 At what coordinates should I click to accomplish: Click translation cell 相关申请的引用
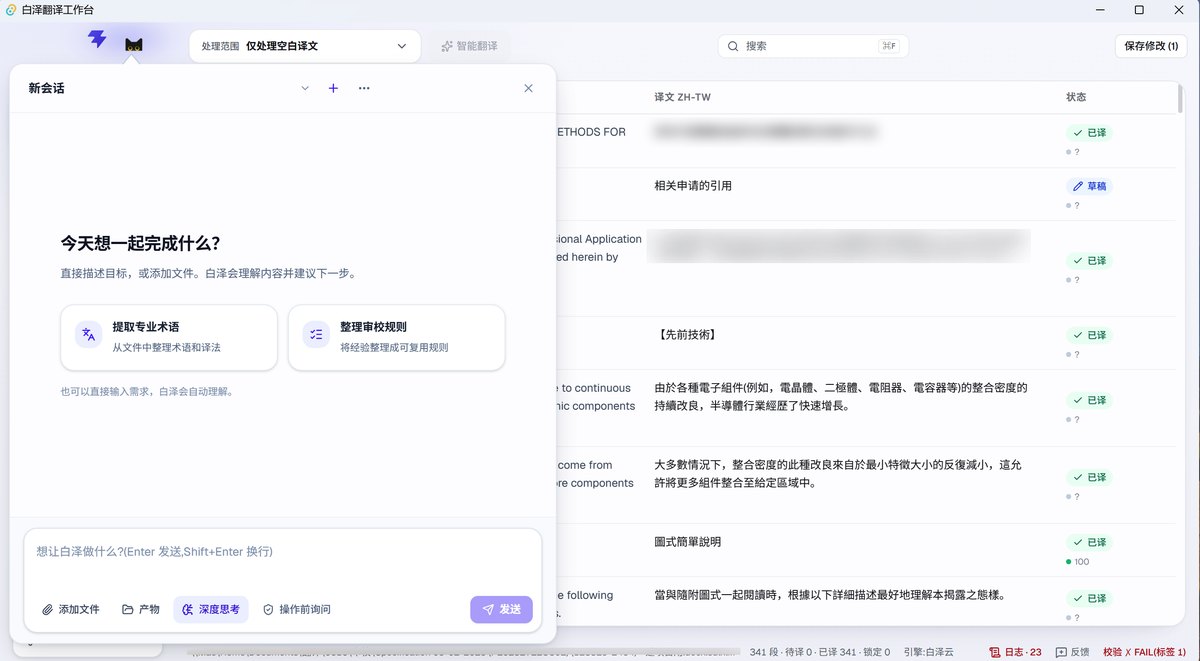(x=692, y=186)
